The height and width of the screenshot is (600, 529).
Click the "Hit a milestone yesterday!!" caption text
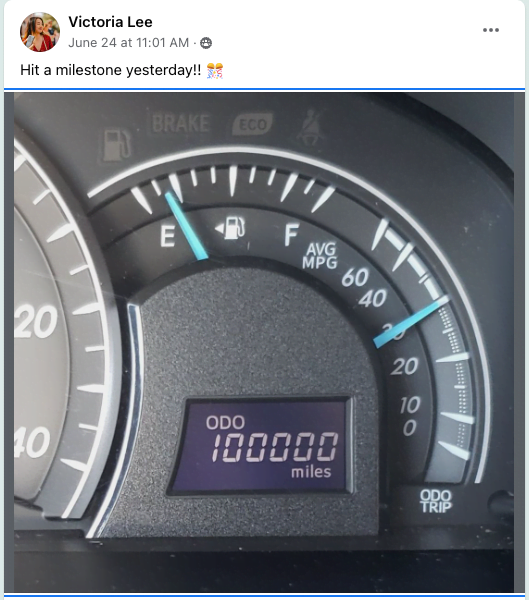coord(111,70)
